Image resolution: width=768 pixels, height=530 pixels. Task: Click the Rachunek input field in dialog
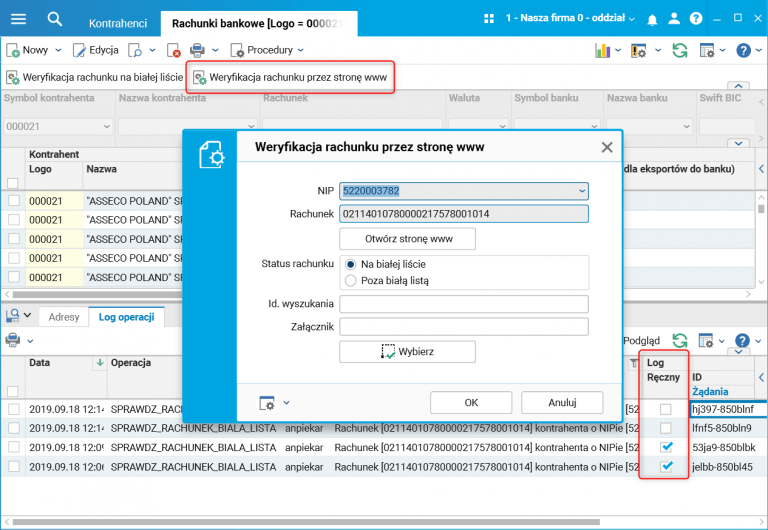tap(464, 214)
